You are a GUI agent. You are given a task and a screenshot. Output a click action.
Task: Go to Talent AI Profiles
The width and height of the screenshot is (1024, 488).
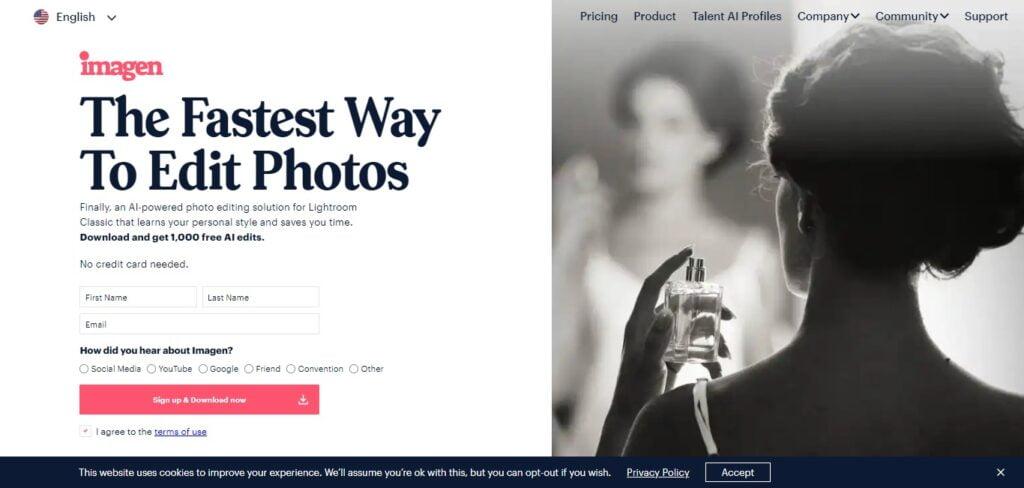[x=737, y=16]
